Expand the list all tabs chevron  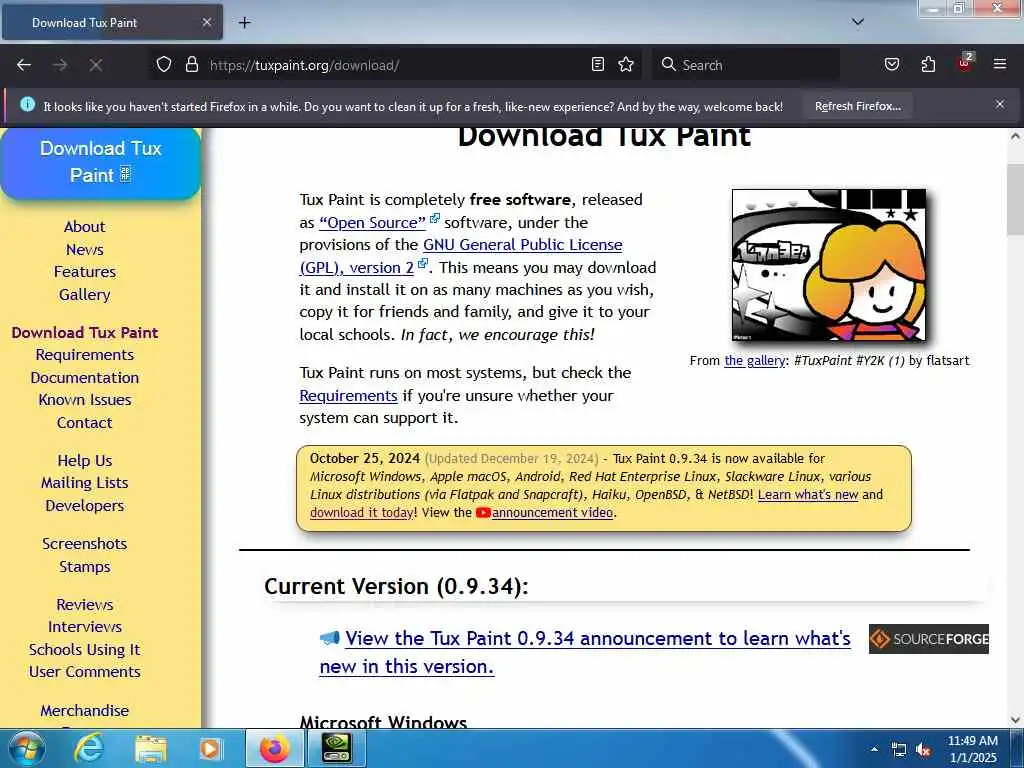(857, 22)
